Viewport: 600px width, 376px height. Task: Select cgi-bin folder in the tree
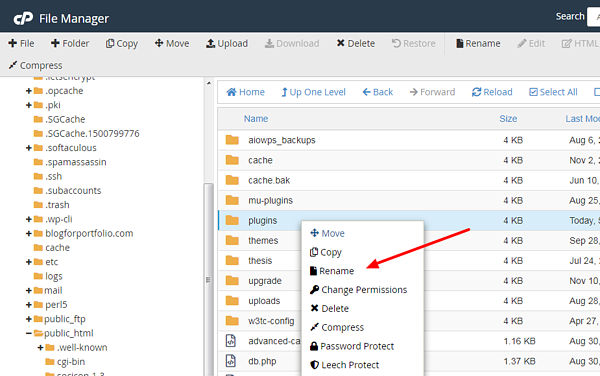click(65, 362)
